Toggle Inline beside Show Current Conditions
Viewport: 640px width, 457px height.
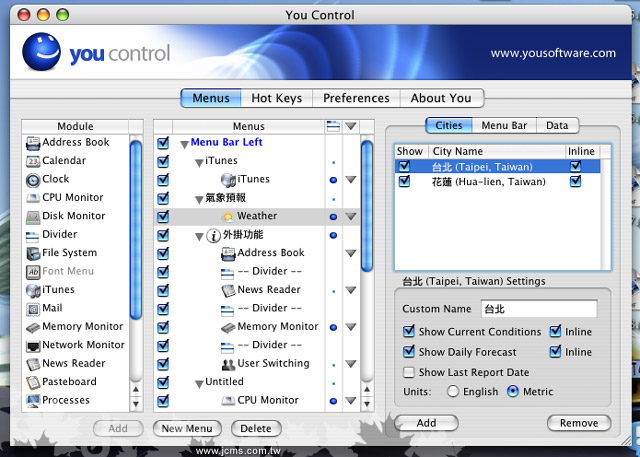(556, 331)
